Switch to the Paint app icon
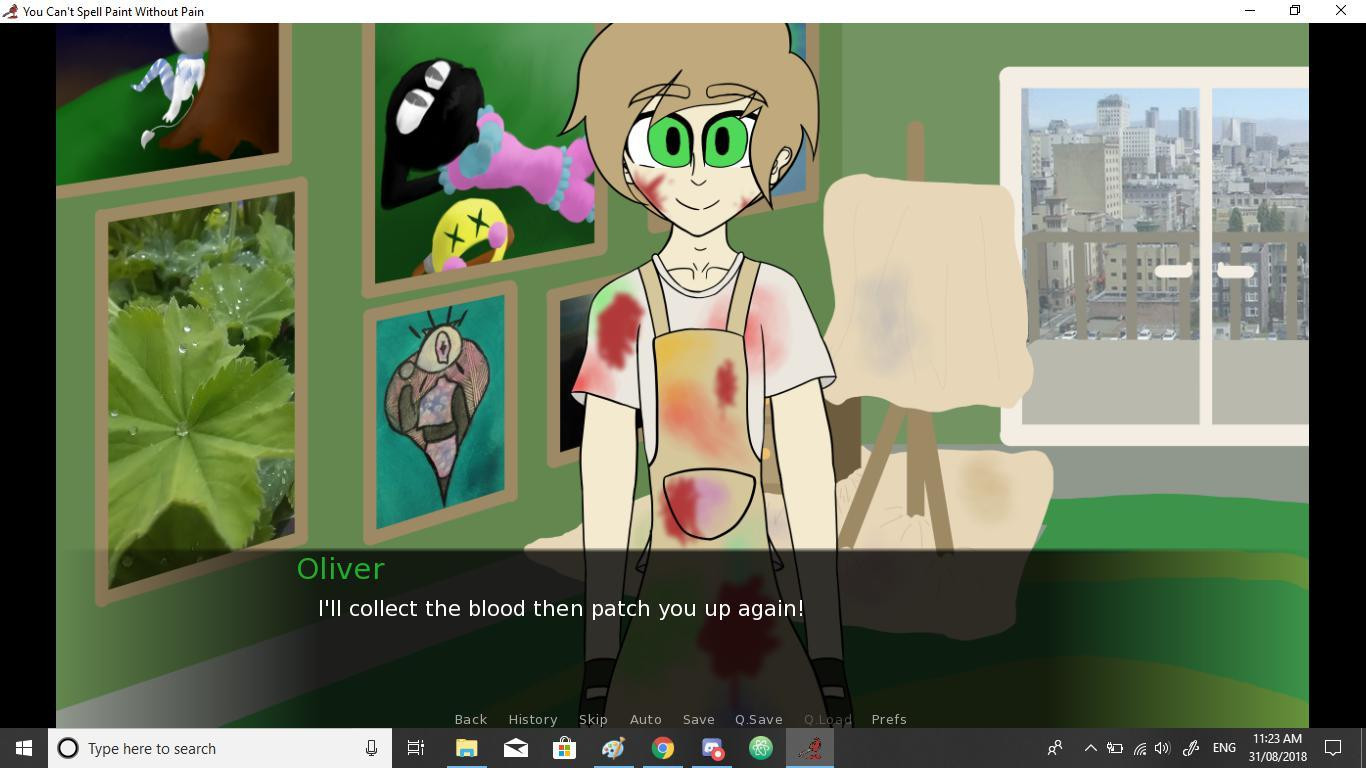The width and height of the screenshot is (1366, 768). coord(614,748)
